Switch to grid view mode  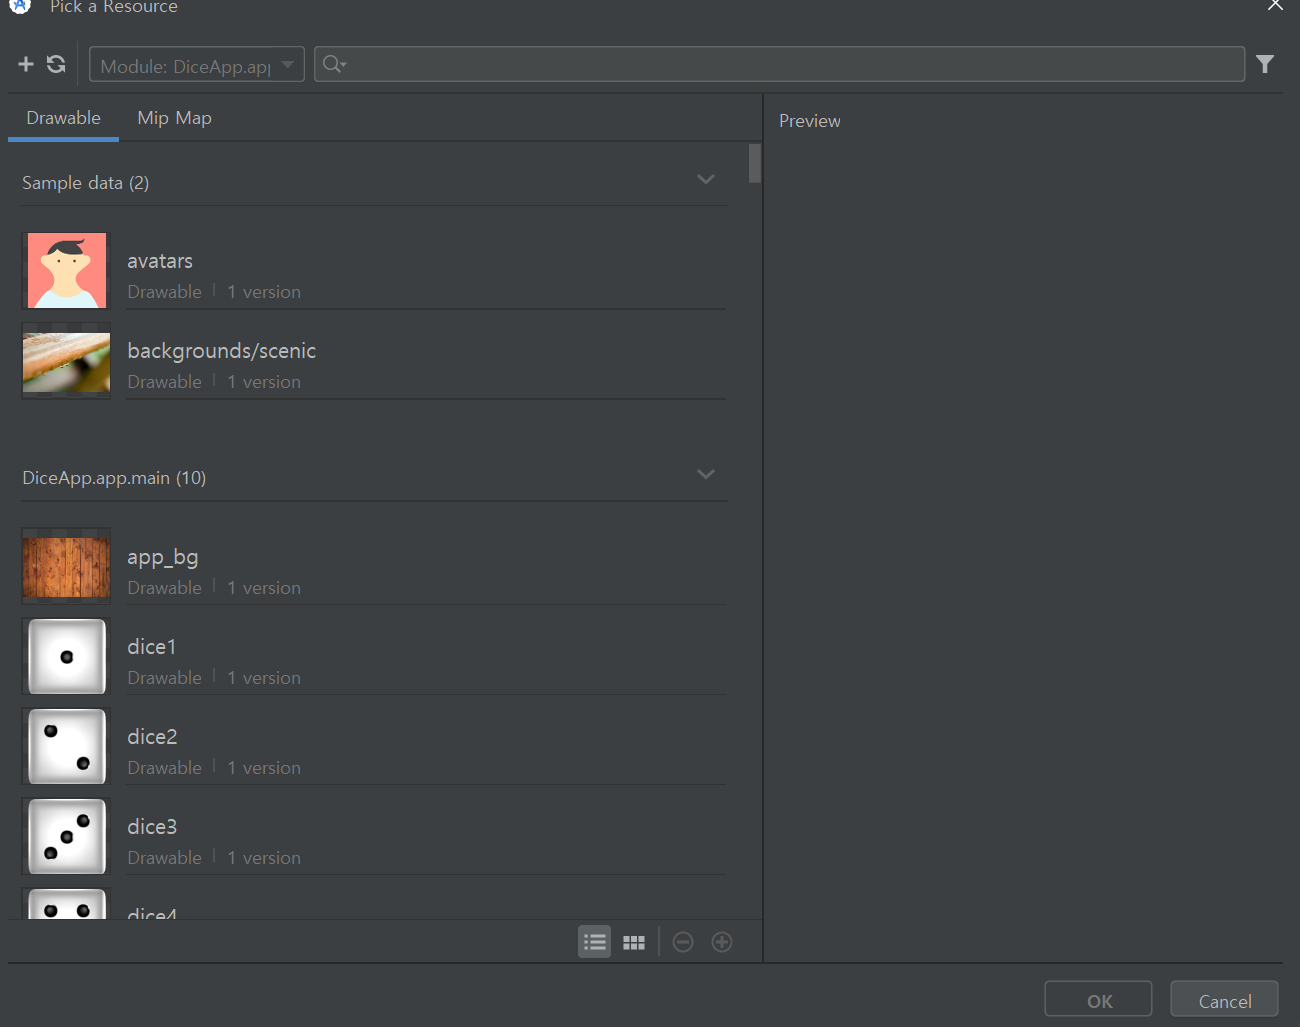pyautogui.click(x=634, y=942)
